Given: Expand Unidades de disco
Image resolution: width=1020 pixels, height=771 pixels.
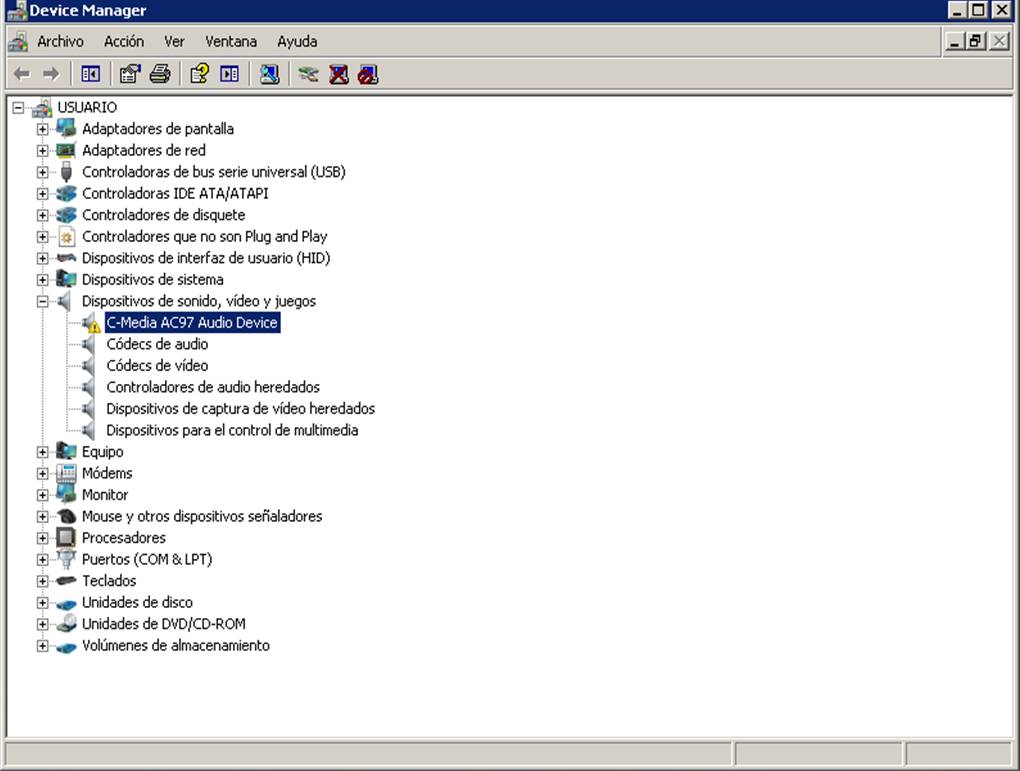Looking at the screenshot, I should tap(42, 602).
